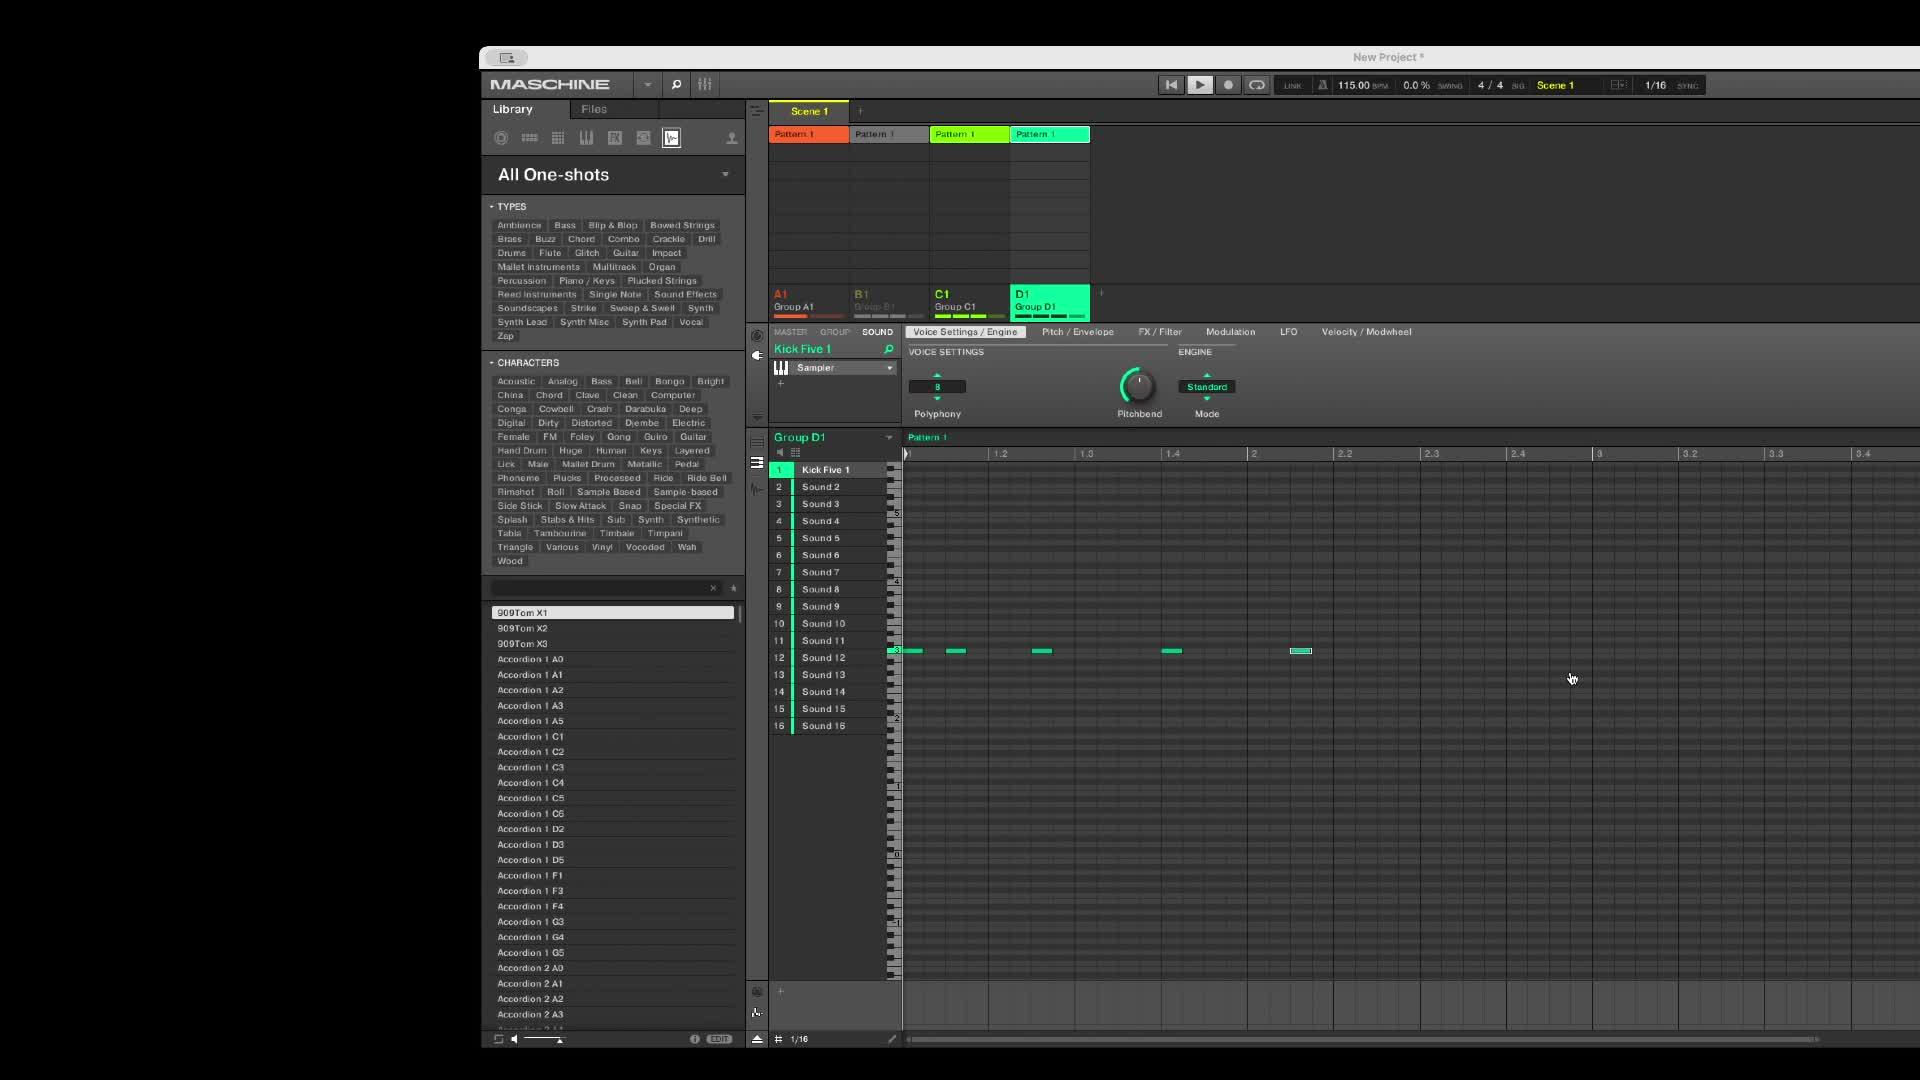Open the follow/view layout dropdown
The height and width of the screenshot is (1080, 1920).
pyautogui.click(x=1618, y=85)
